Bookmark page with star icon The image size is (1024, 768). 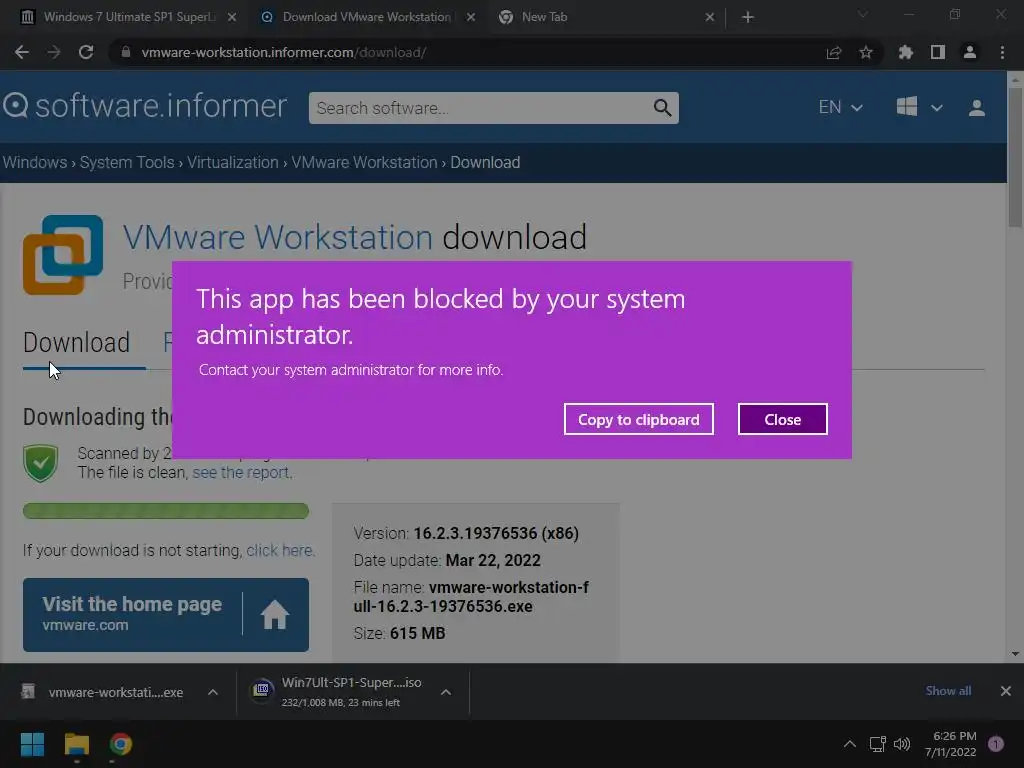point(866,53)
